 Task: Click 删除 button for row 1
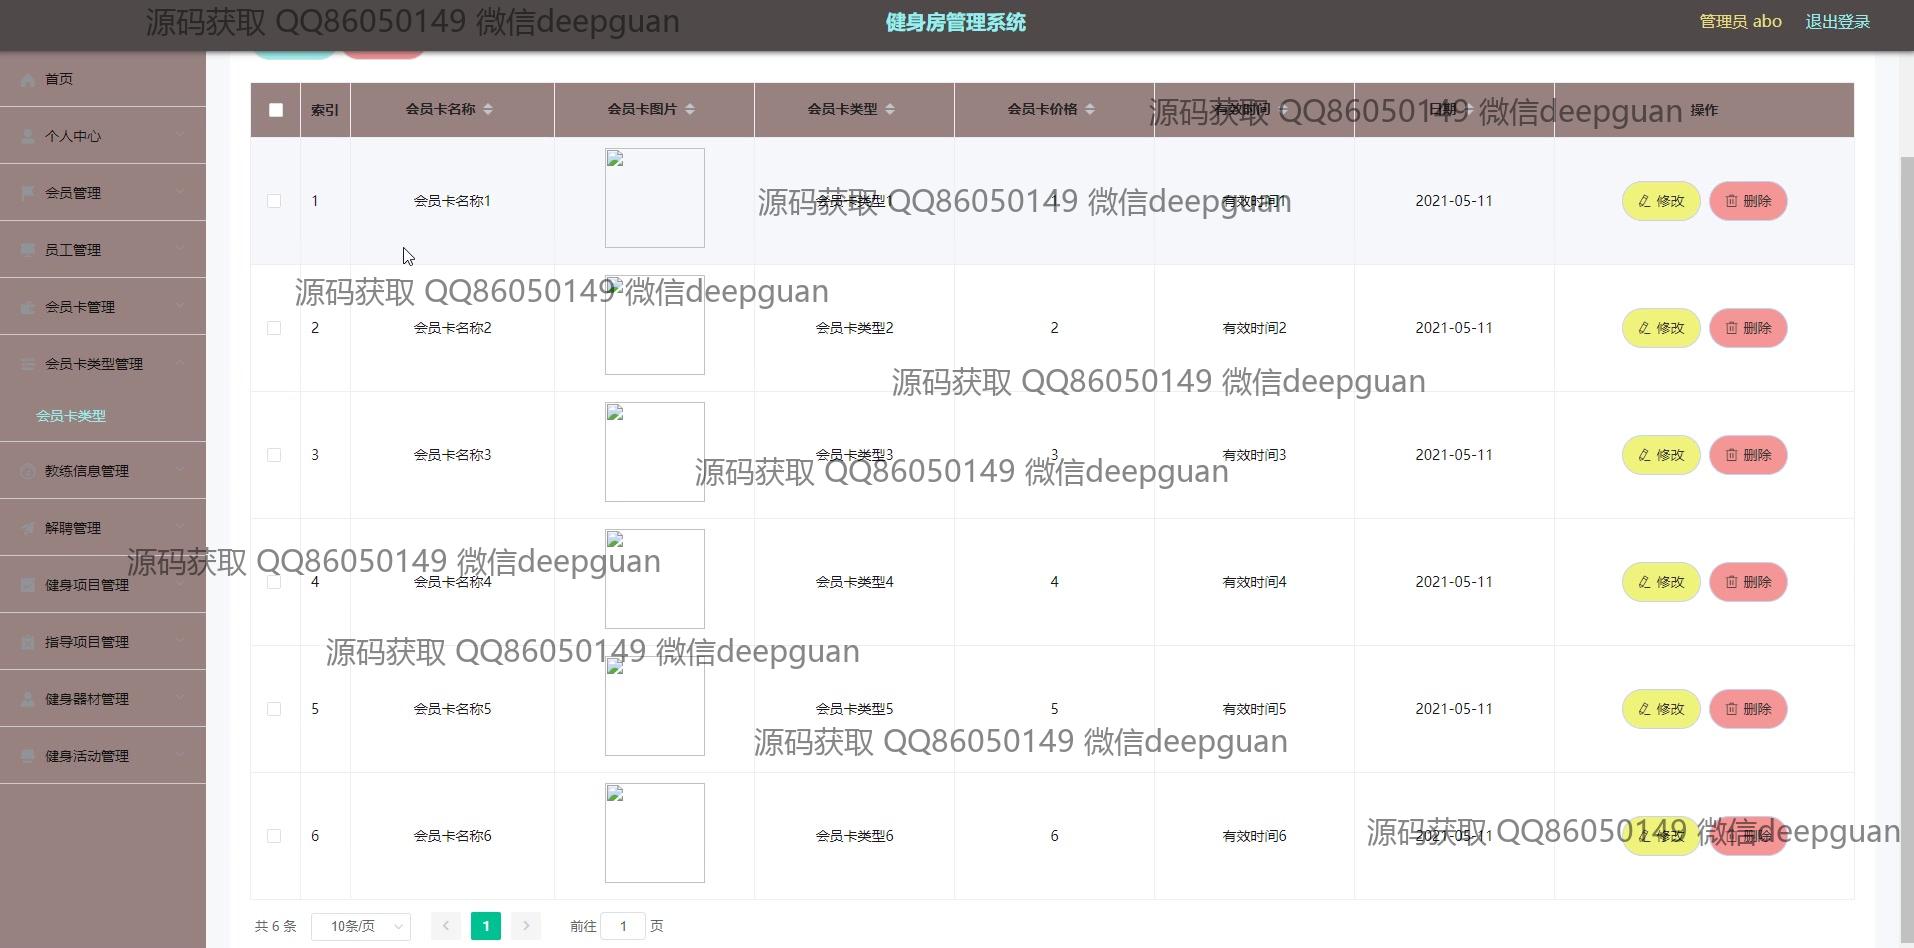[1748, 201]
